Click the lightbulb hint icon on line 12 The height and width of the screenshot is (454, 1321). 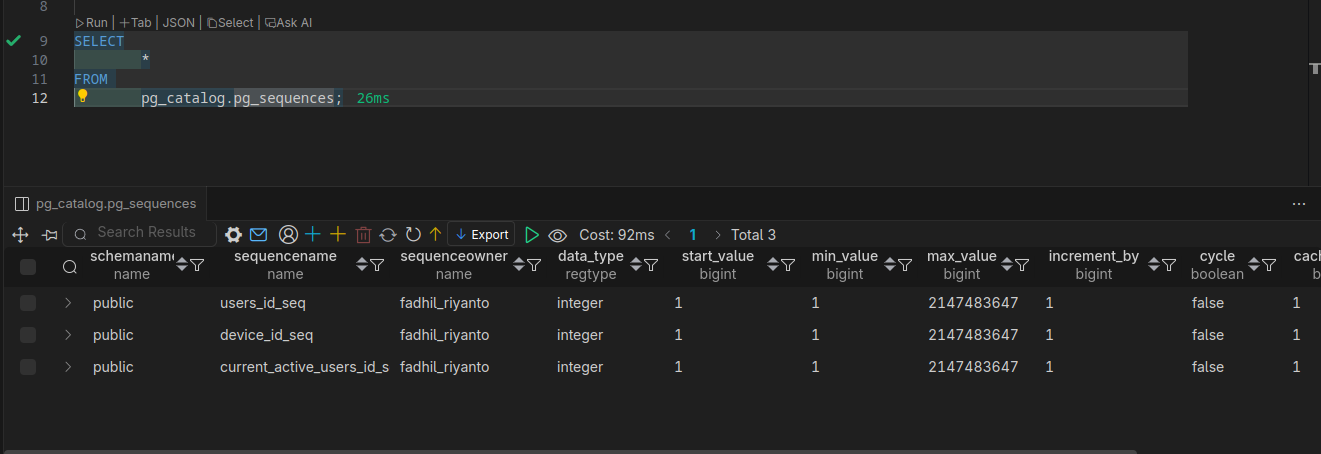point(83,97)
